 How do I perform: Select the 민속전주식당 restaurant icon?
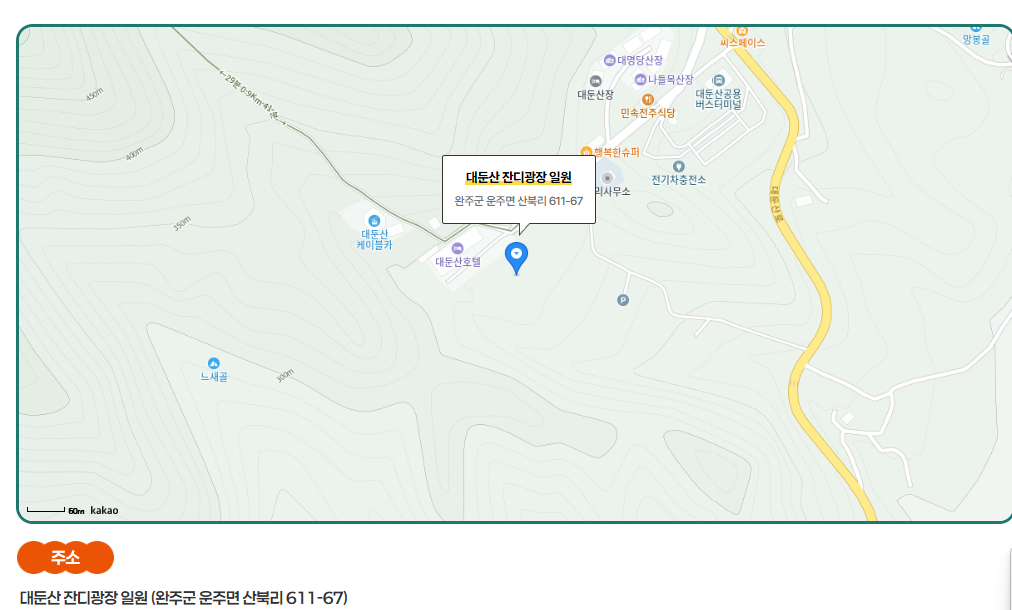[648, 99]
